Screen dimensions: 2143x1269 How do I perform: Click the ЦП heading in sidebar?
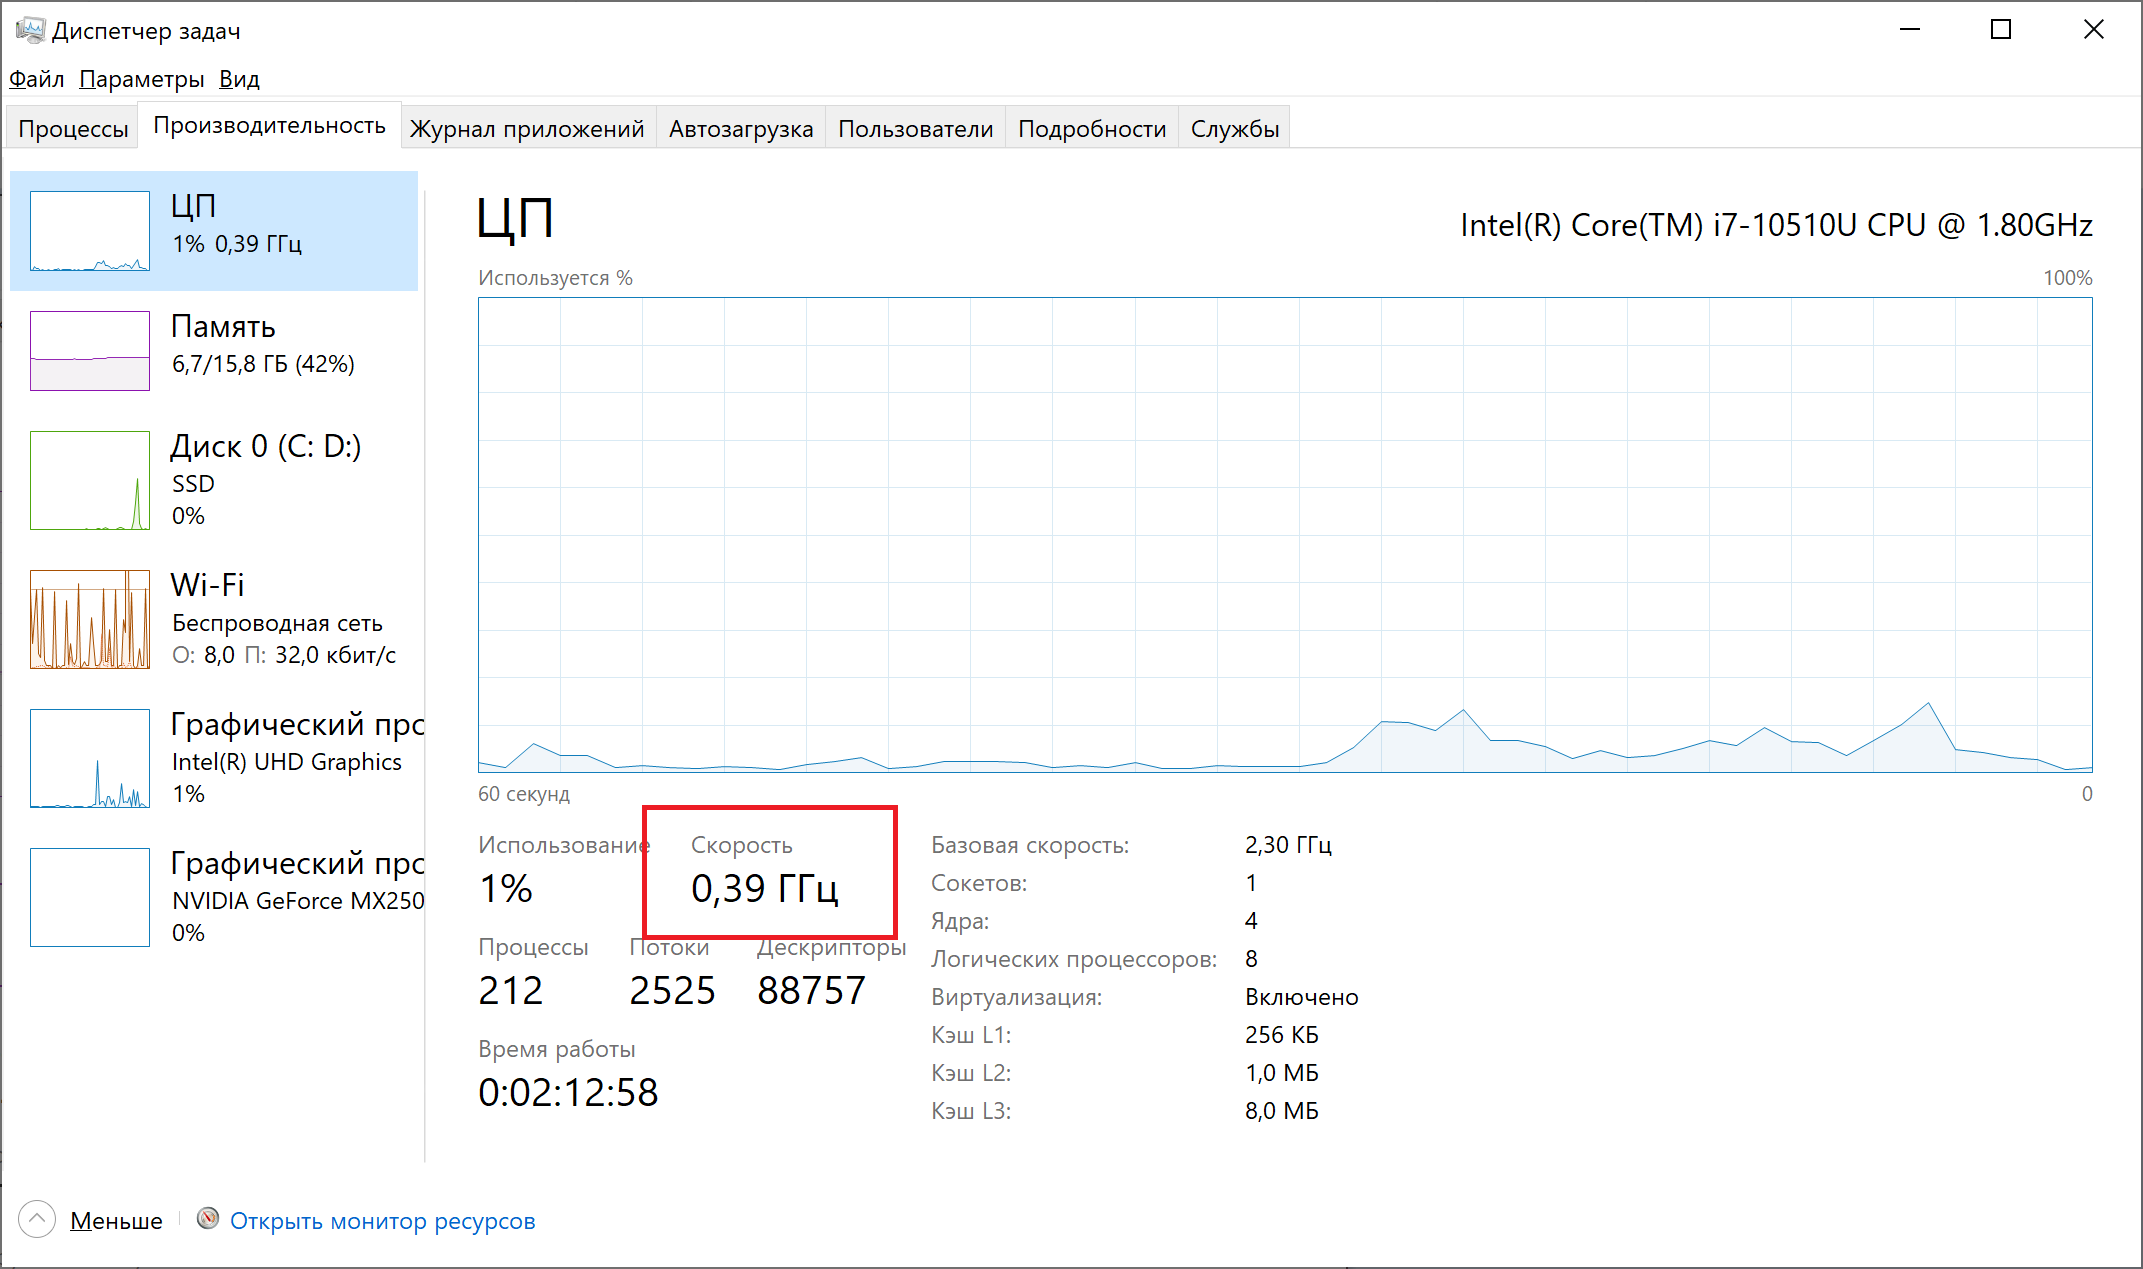[193, 205]
